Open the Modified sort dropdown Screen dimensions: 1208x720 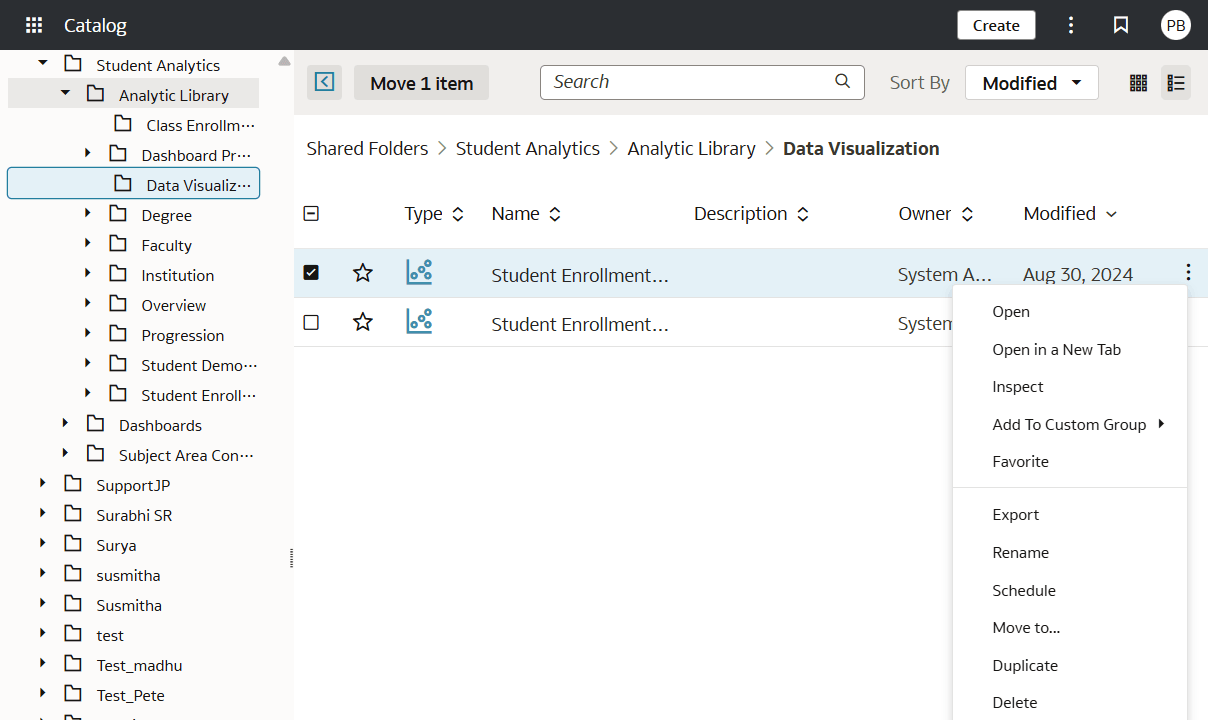(x=1031, y=82)
